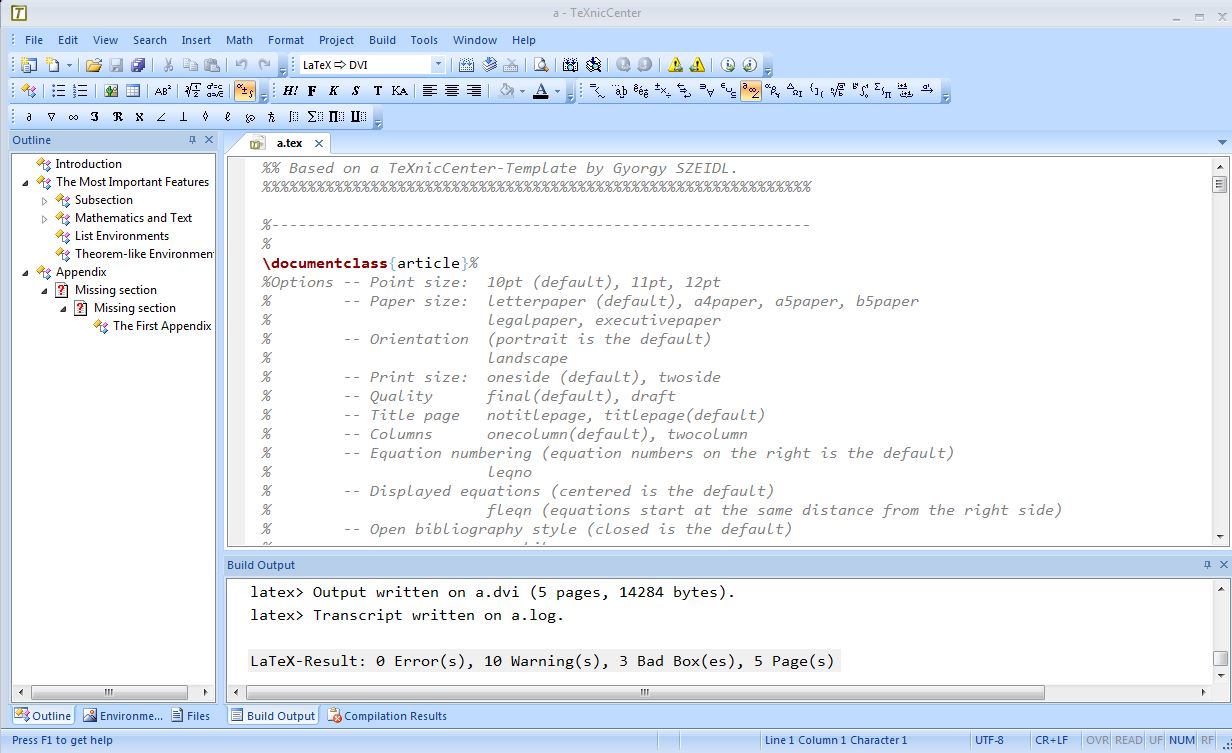Click the insert picture toolbar icon
The width and height of the screenshot is (1232, 753).
pyautogui.click(x=111, y=91)
